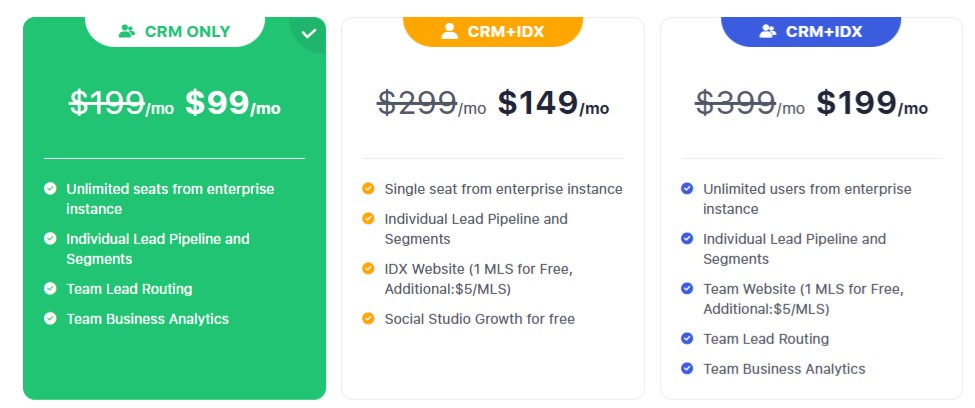The image size is (975, 408).
Task: Click orange check beside Social Studio Growth
Action: (369, 319)
